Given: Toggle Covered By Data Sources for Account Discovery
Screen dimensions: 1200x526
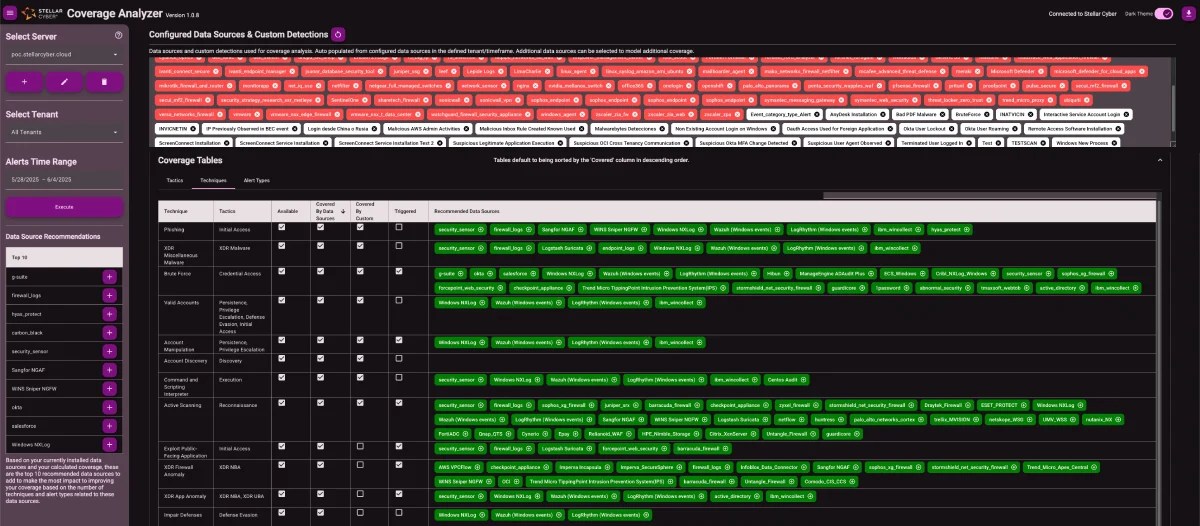Looking at the screenshot, I should [320, 359].
